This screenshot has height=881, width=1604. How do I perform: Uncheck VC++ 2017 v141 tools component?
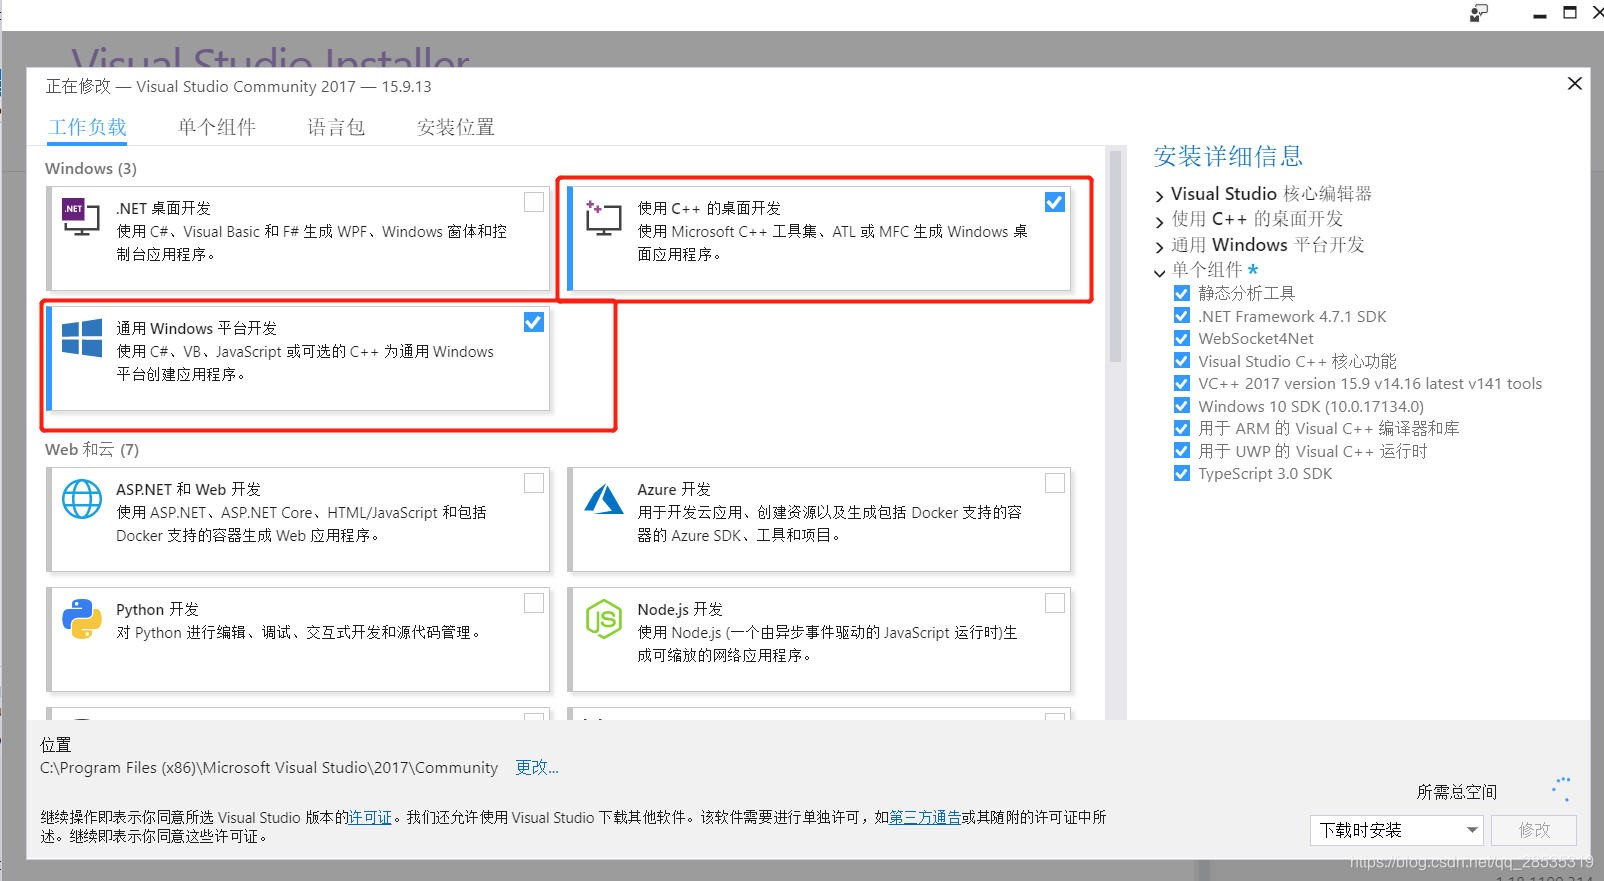(1182, 383)
